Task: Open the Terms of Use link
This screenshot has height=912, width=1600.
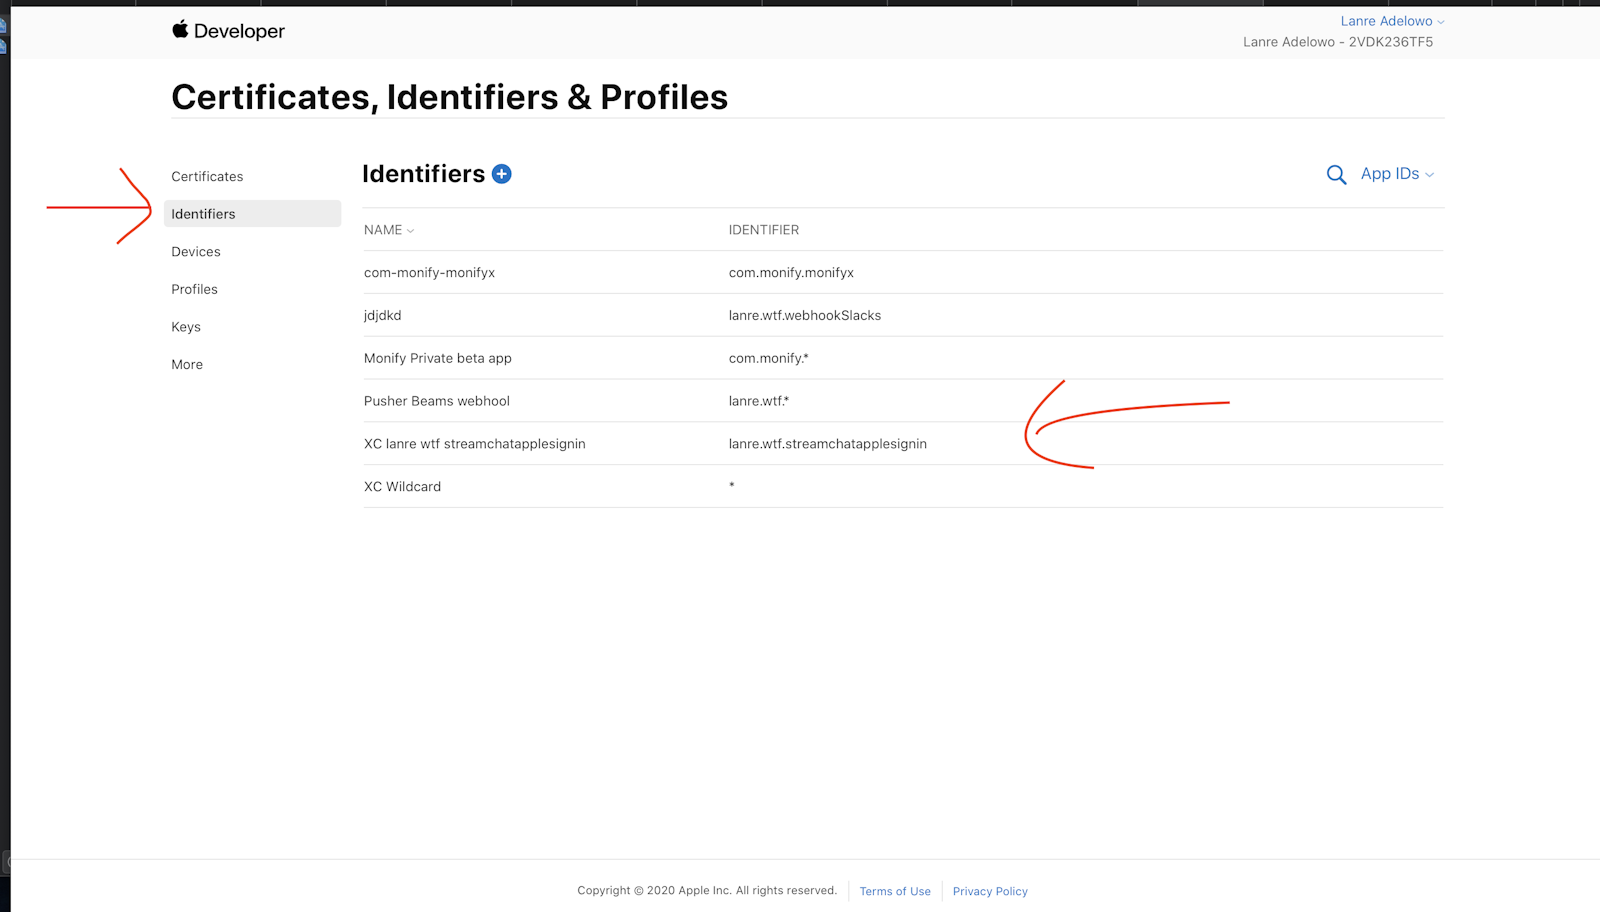Action: [894, 891]
